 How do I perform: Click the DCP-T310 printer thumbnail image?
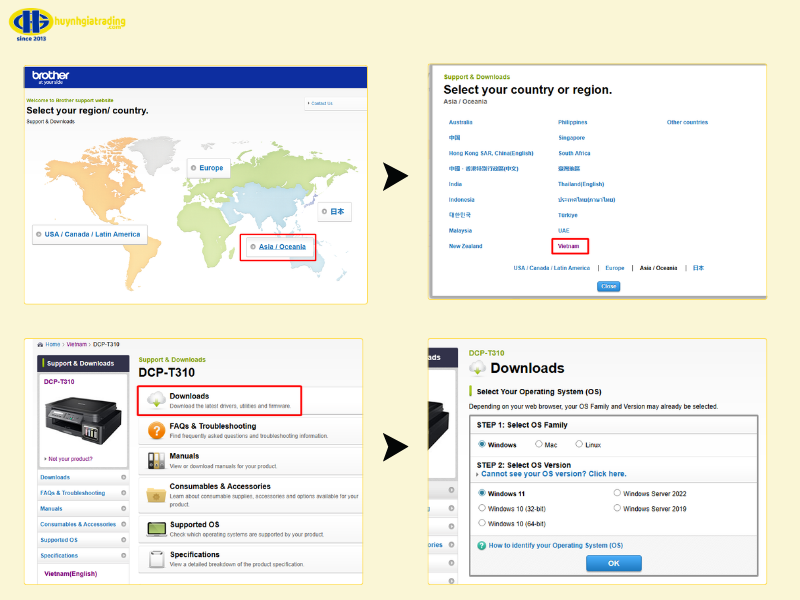coord(83,419)
